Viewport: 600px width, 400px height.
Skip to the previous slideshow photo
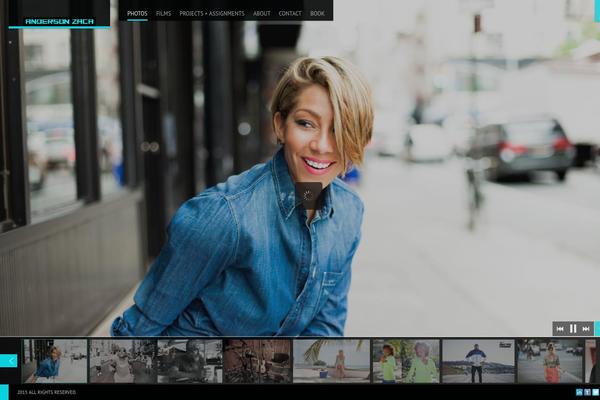pos(560,329)
